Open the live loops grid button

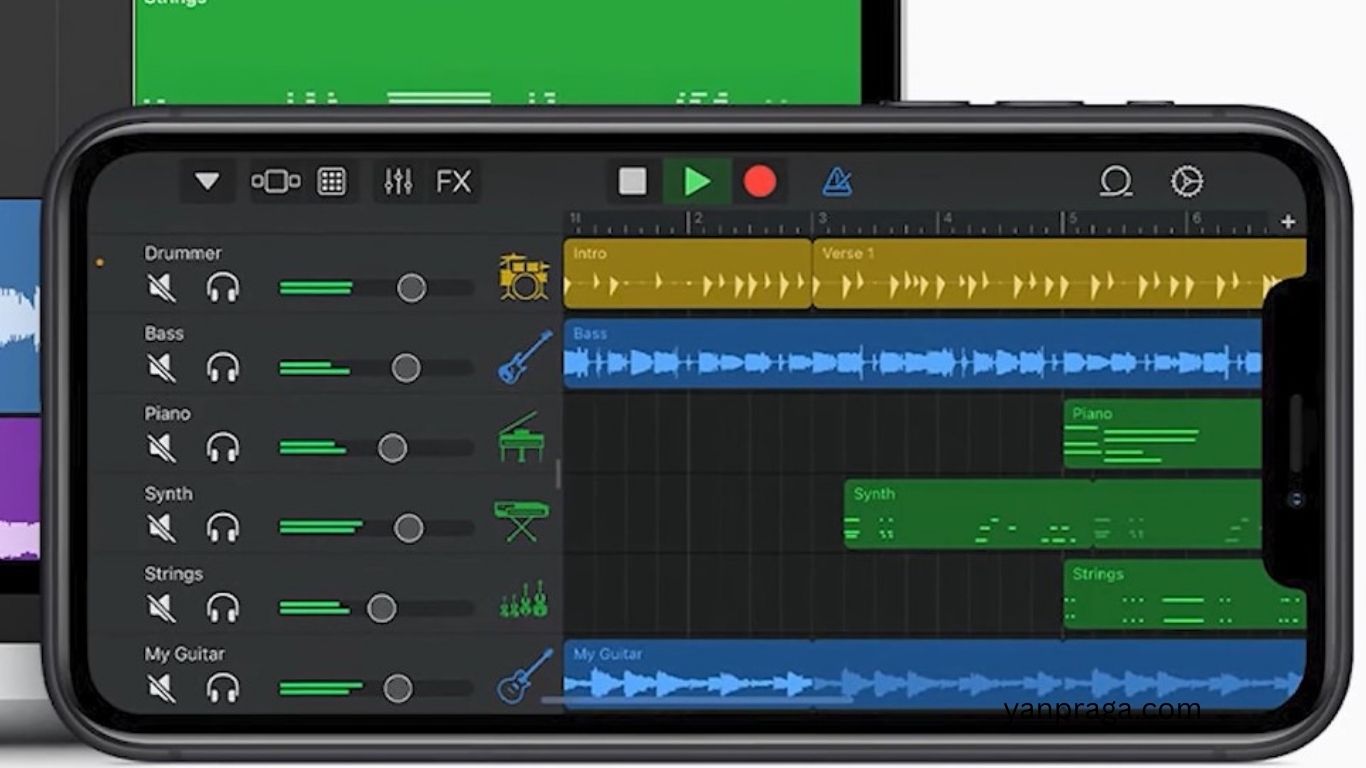[331, 182]
